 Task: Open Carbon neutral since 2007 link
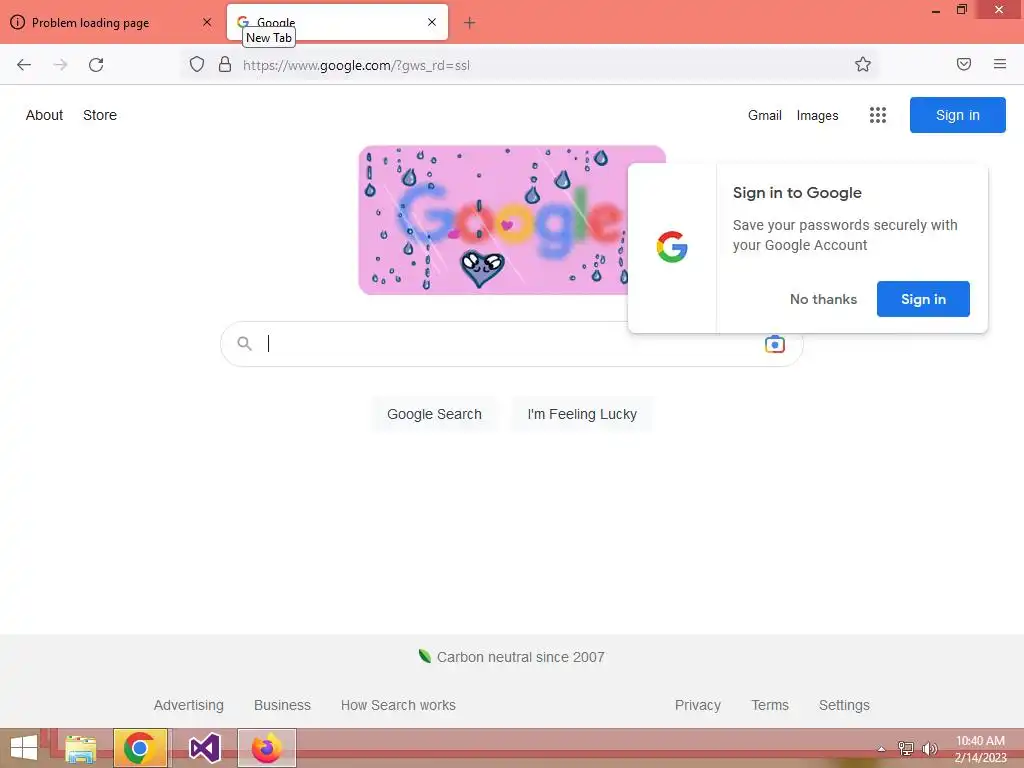pyautogui.click(x=520, y=657)
